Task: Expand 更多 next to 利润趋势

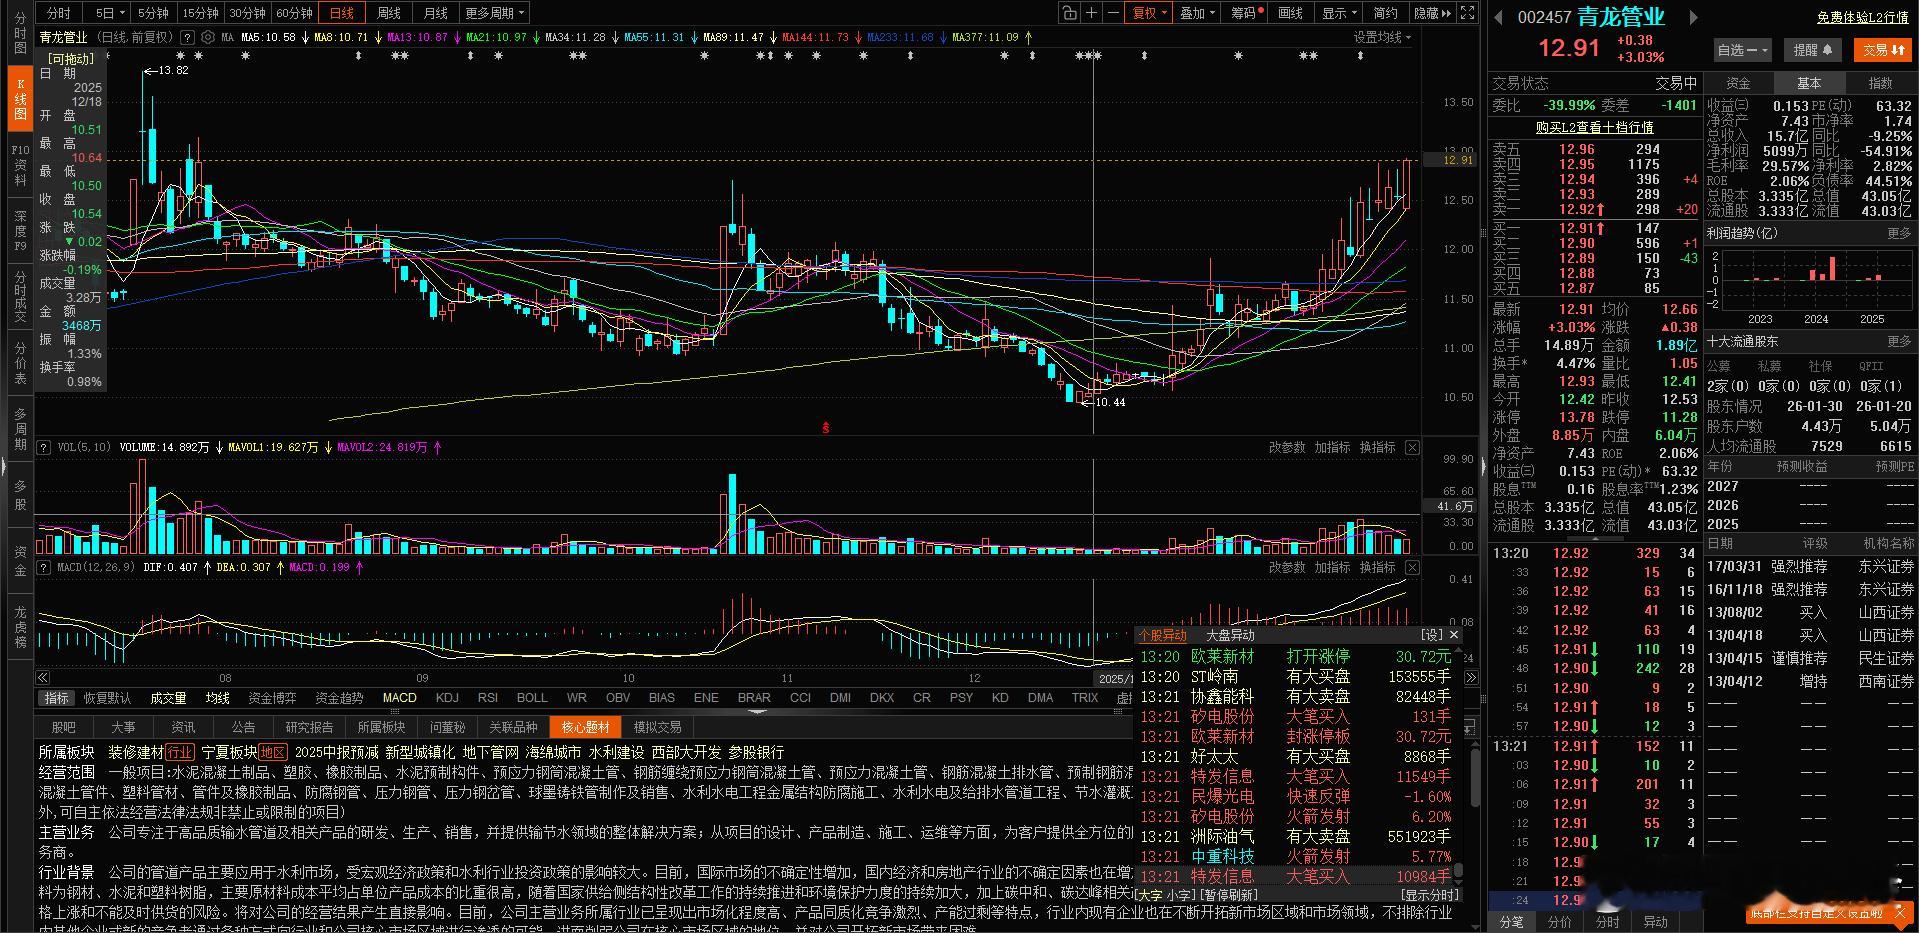Action: click(x=1899, y=233)
